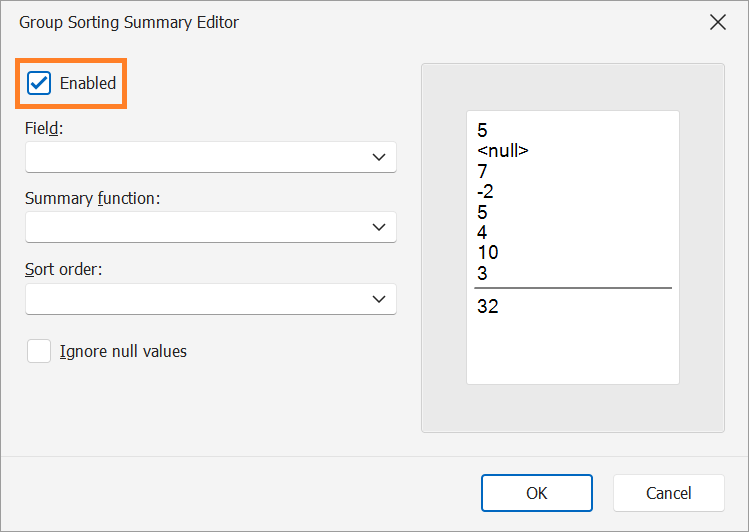Uncheck the Enabled checkbox
Screen dimensions: 749x532
tap(39, 83)
